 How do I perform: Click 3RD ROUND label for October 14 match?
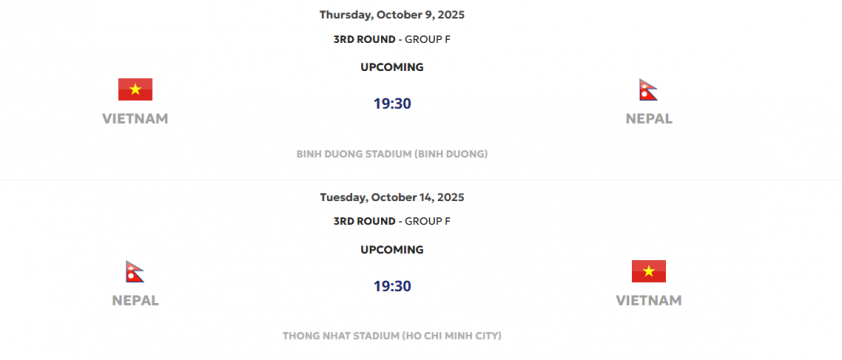click(x=365, y=221)
